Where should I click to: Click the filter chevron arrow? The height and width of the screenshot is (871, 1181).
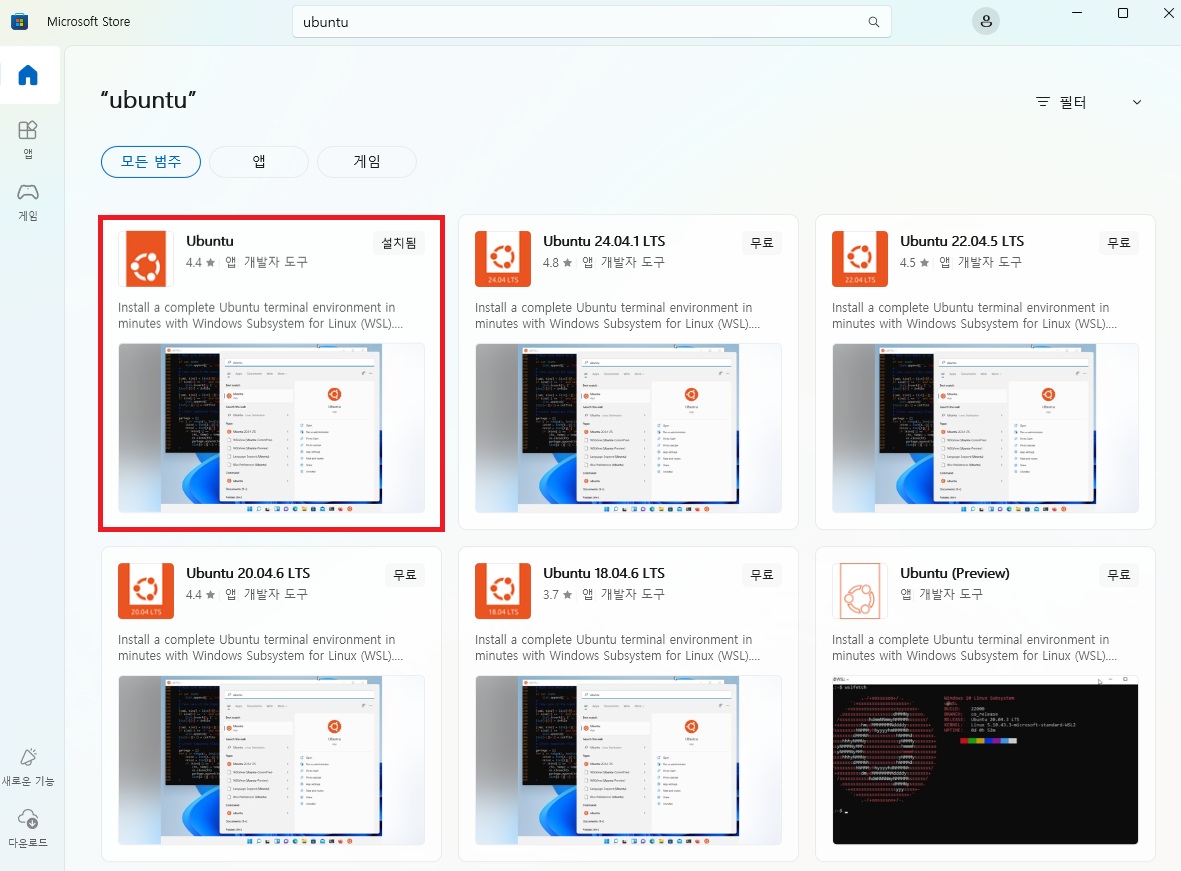click(1137, 102)
